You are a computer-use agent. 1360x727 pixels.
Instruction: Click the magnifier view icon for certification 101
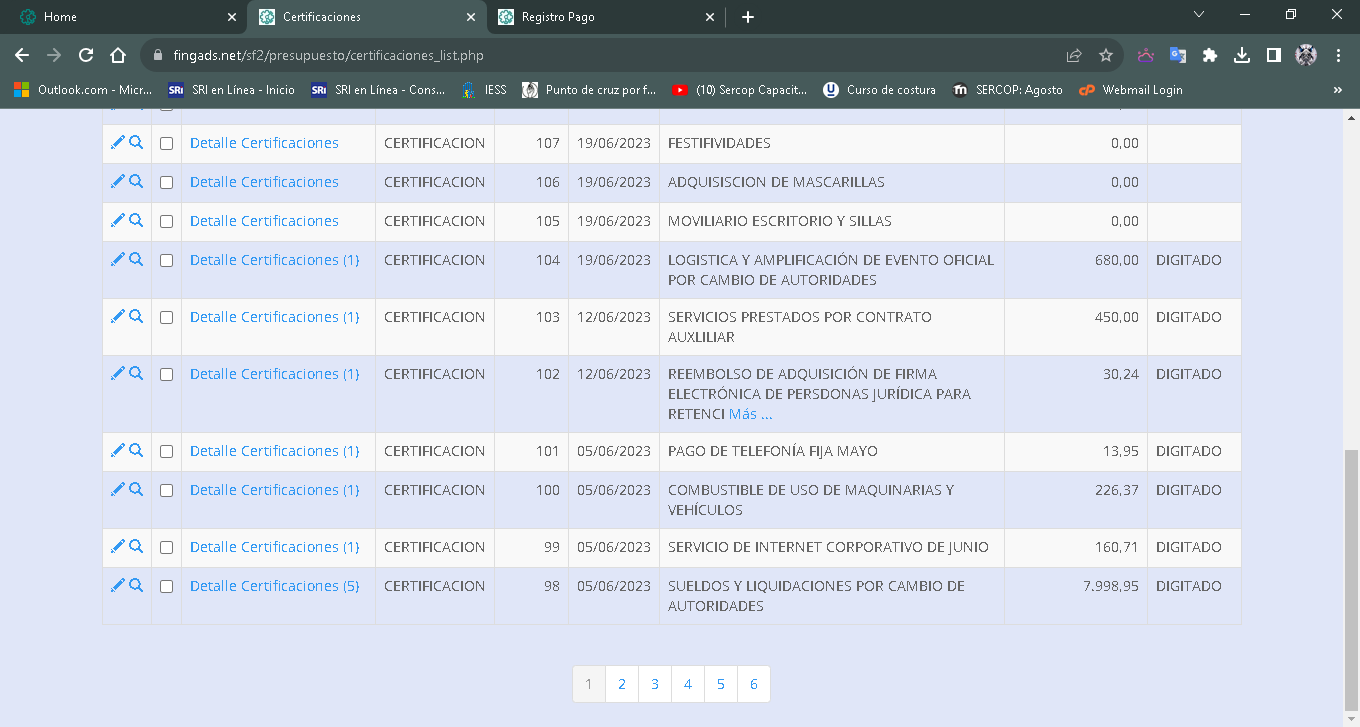point(136,450)
